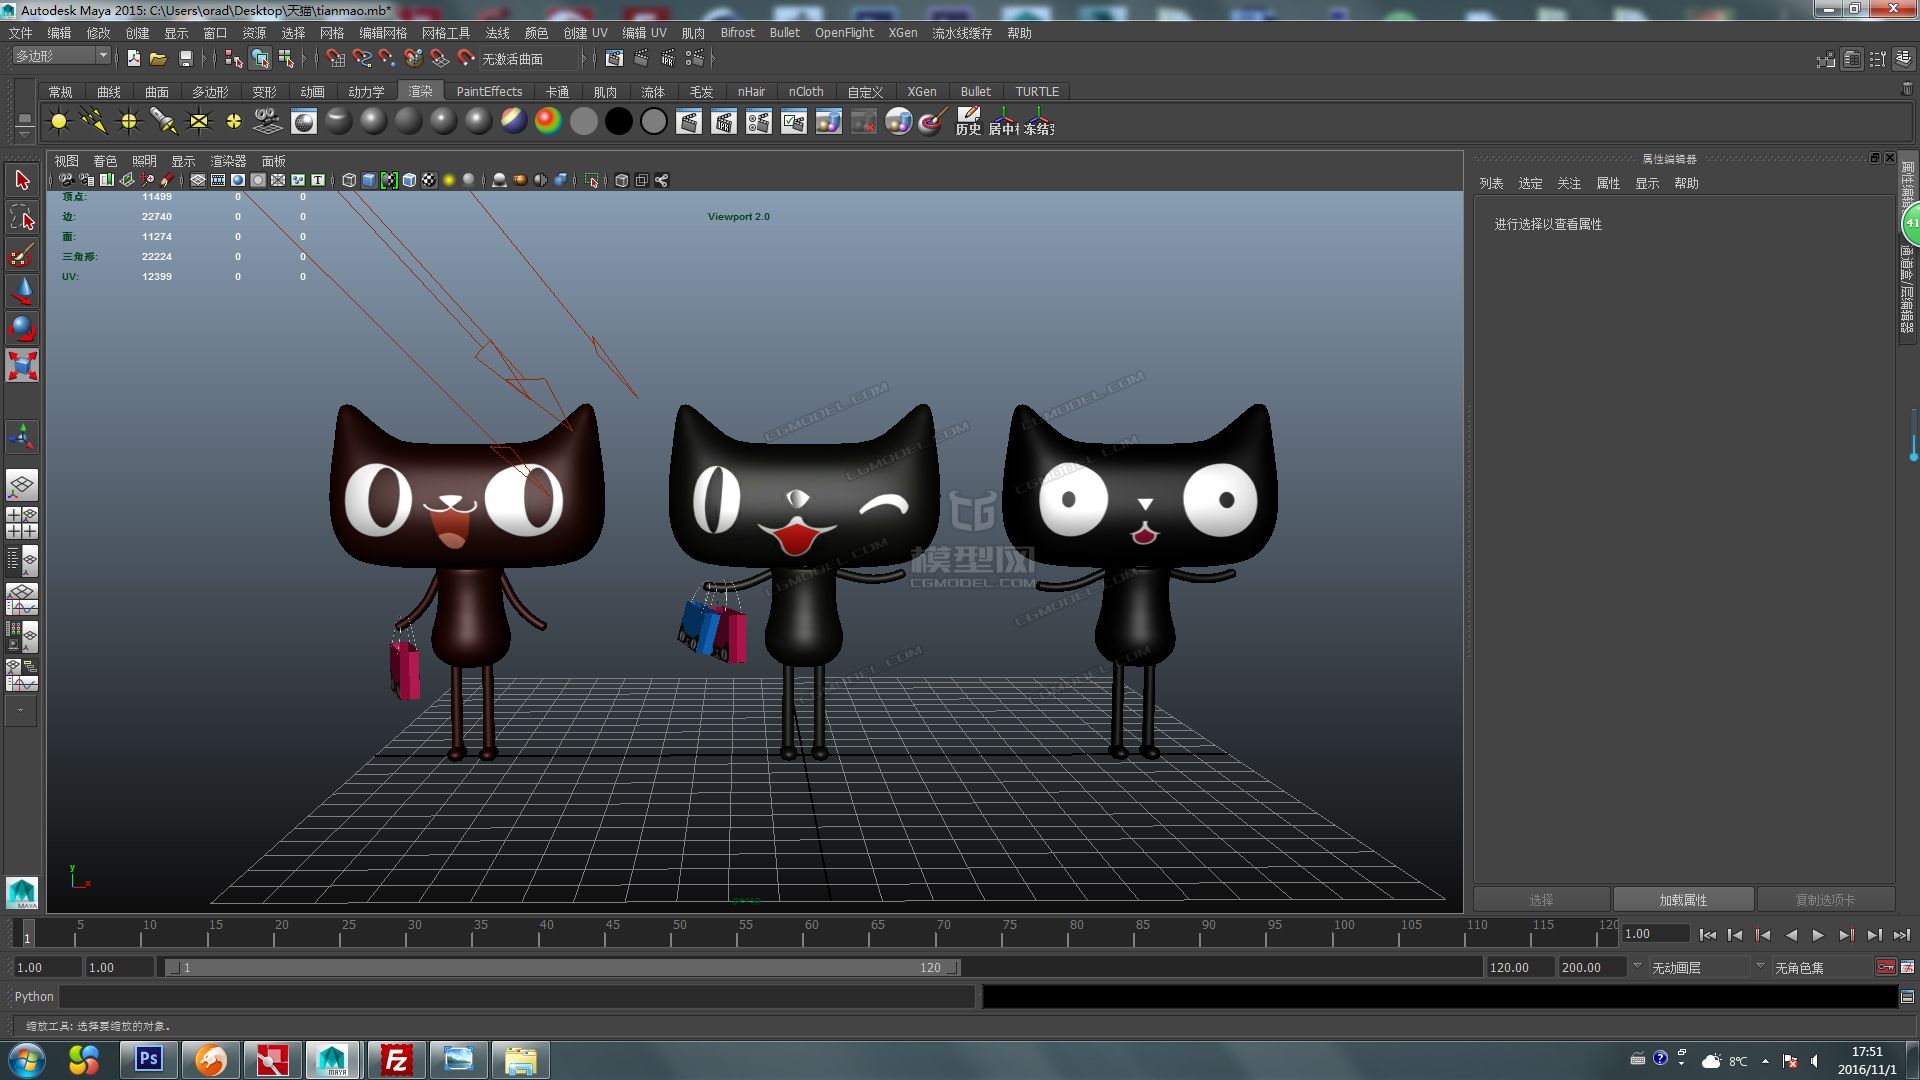Toggle use all lights in viewport
The width and height of the screenshot is (1920, 1080).
[x=449, y=180]
